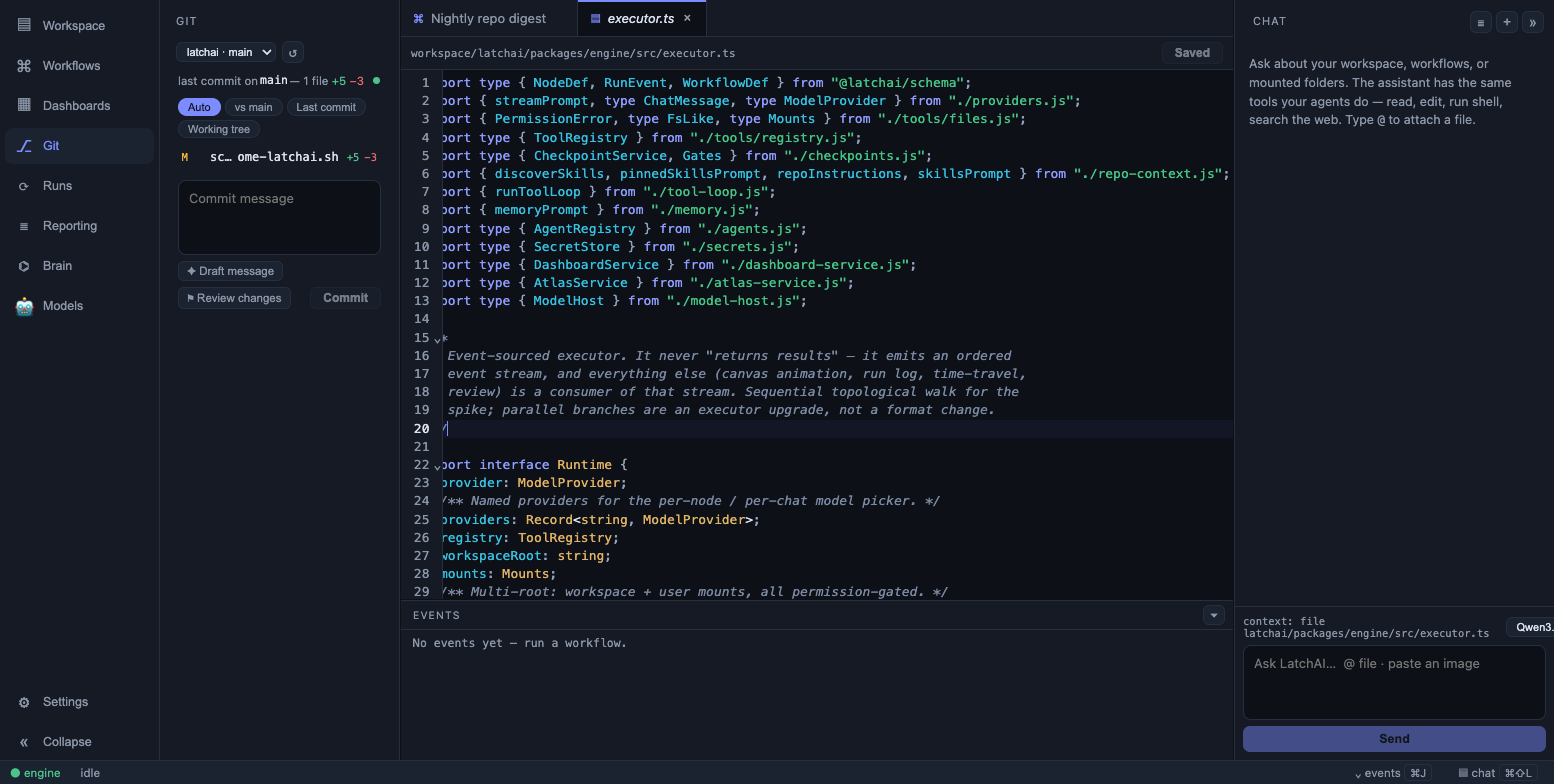Collapse the left sidebar
Image resolution: width=1554 pixels, height=784 pixels.
click(78, 741)
